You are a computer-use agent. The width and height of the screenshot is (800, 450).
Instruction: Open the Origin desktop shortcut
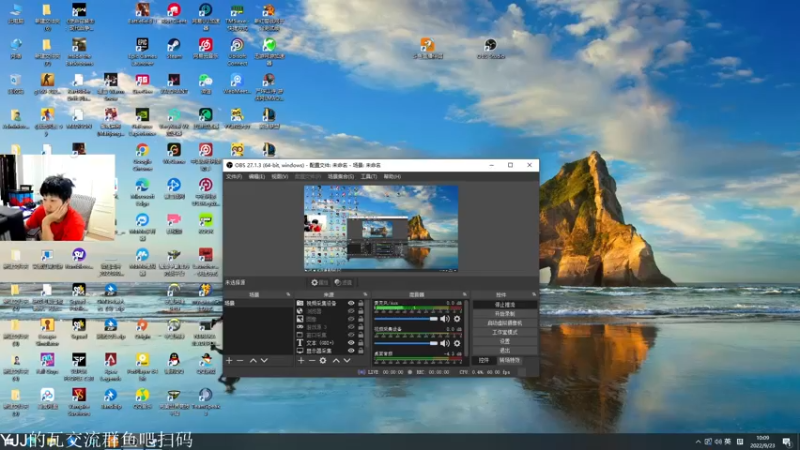[x=142, y=329]
